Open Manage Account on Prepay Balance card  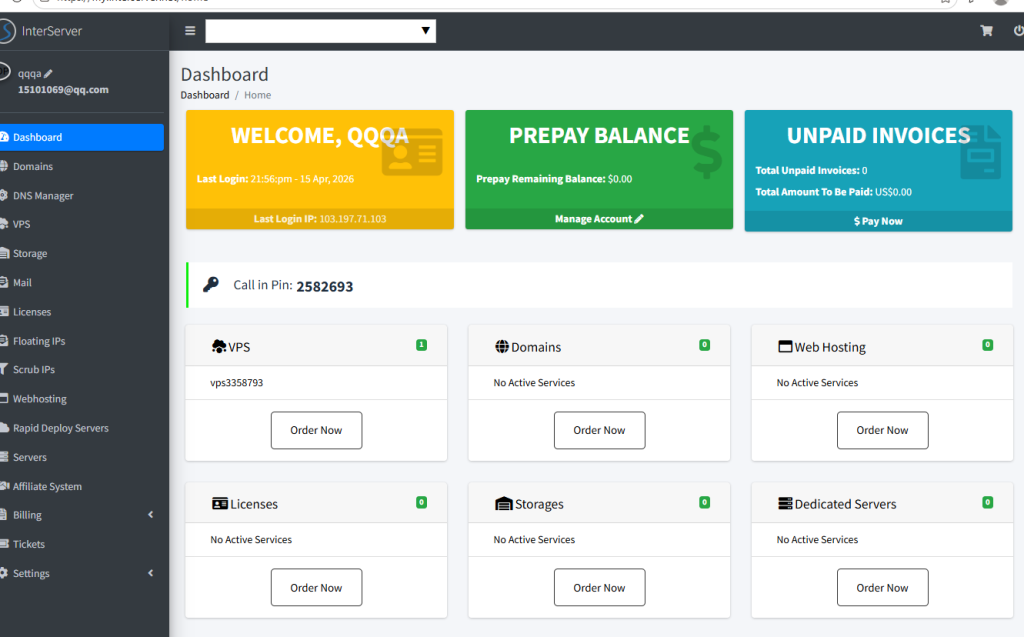[599, 219]
